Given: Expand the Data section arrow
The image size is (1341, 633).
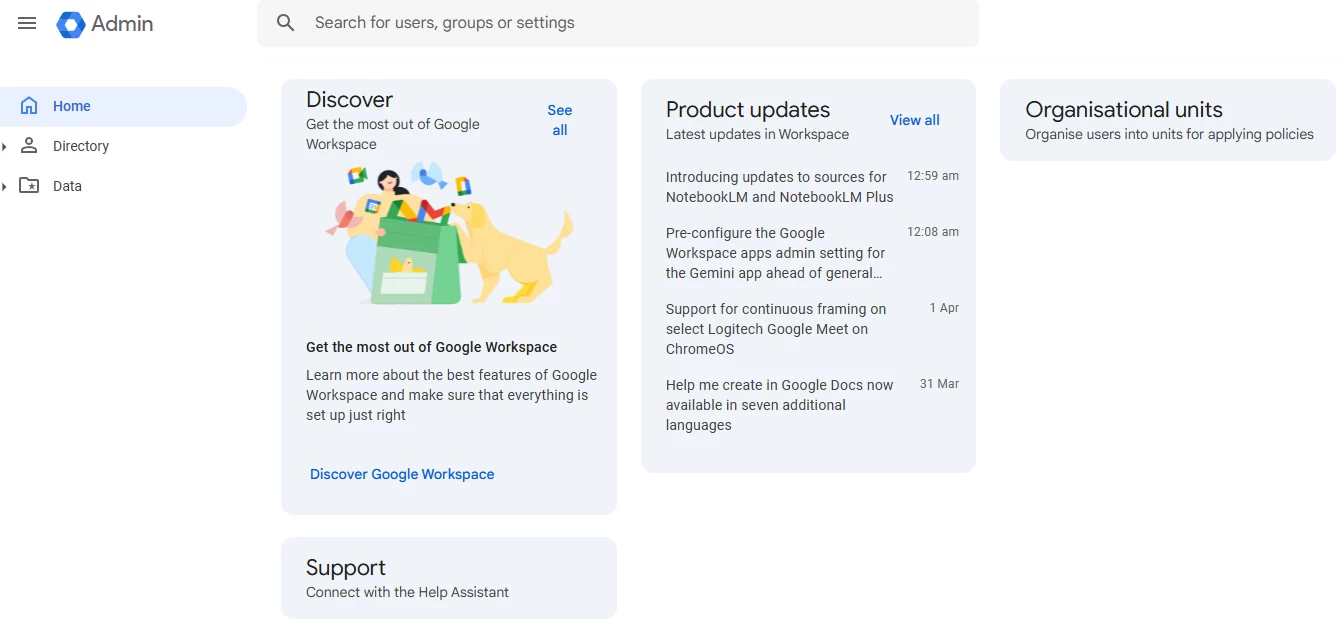Looking at the screenshot, I should tap(5, 187).
